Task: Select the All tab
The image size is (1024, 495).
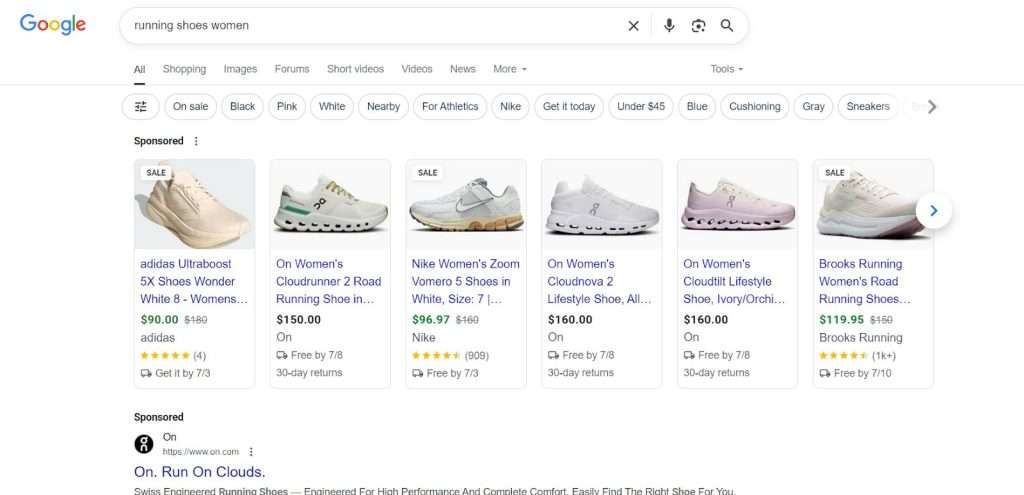Action: coord(139,69)
